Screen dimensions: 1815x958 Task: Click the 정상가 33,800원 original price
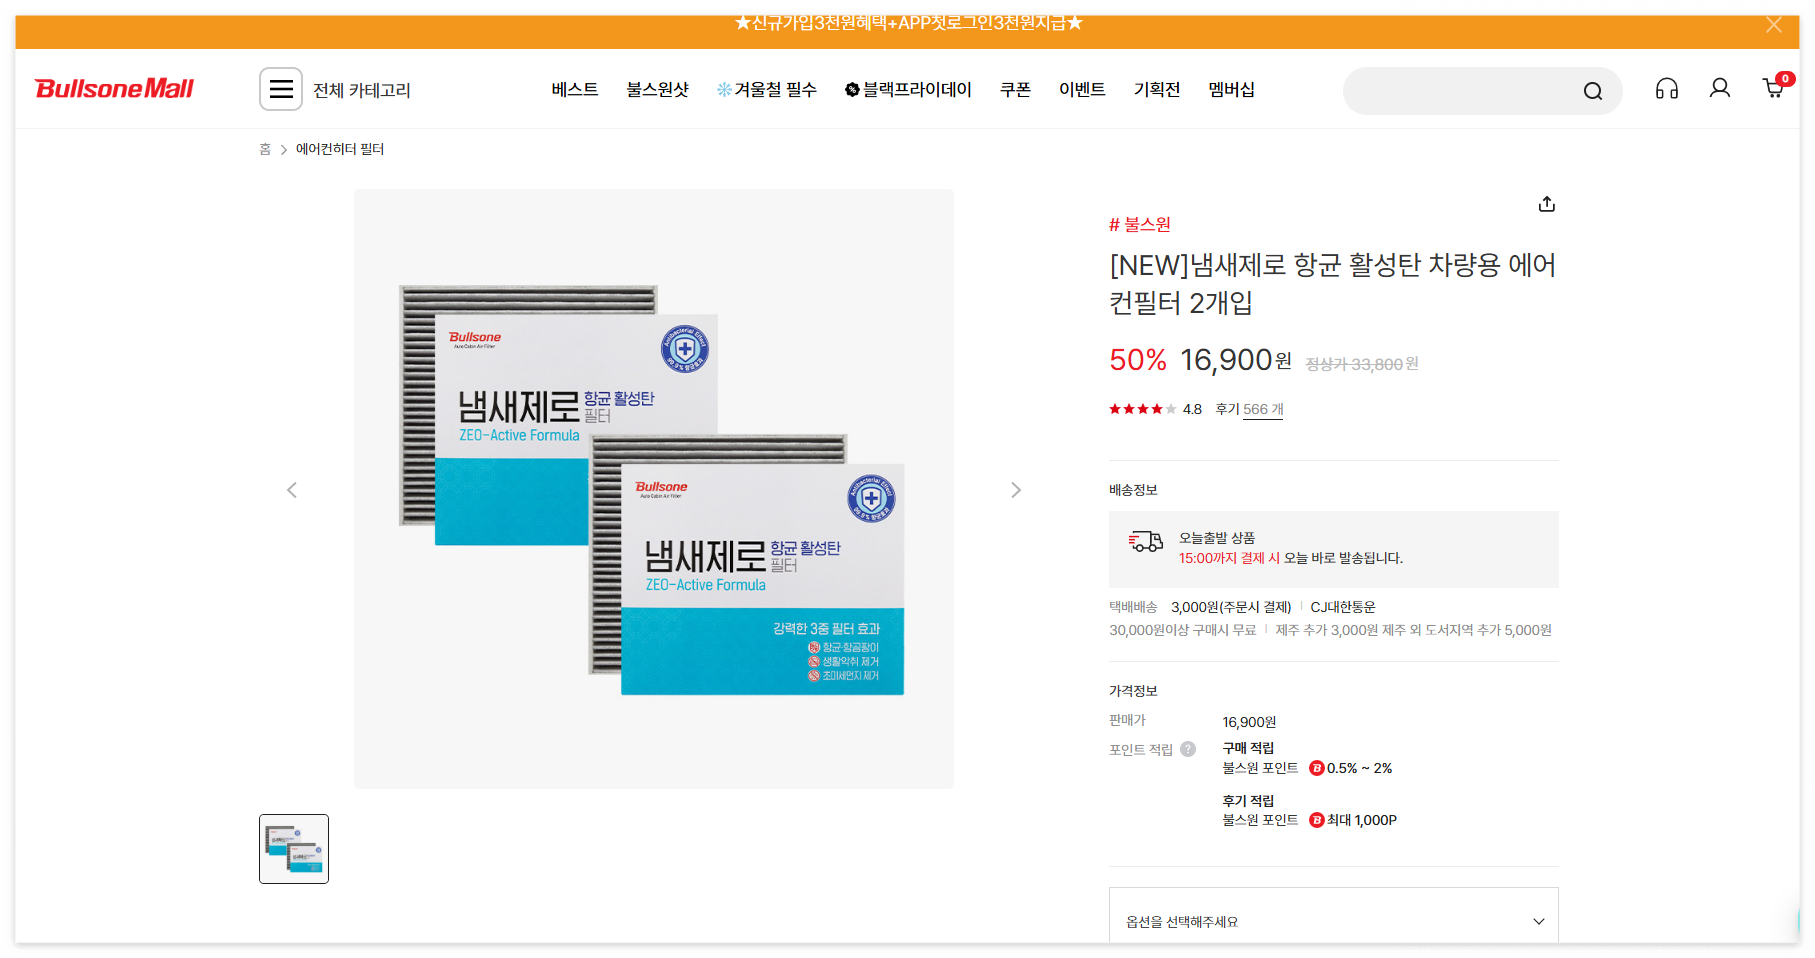pyautogui.click(x=1362, y=364)
